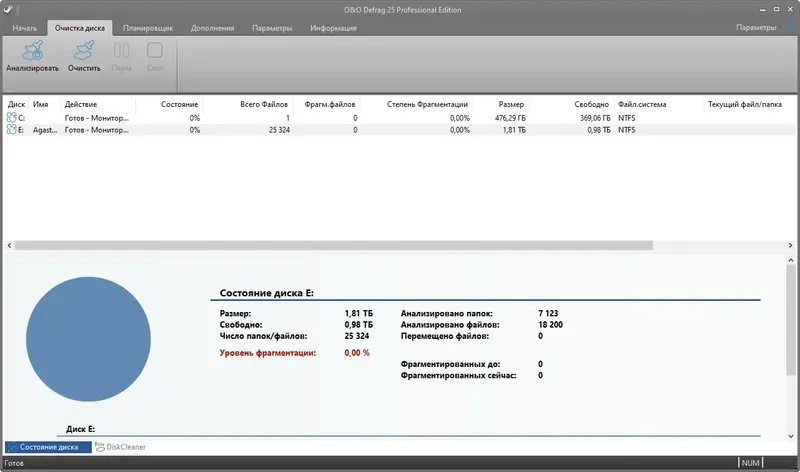Screen dimensions: 800x472
Task: Click the 1,81 ТБ cell in table
Action: pyautogui.click(x=514, y=130)
